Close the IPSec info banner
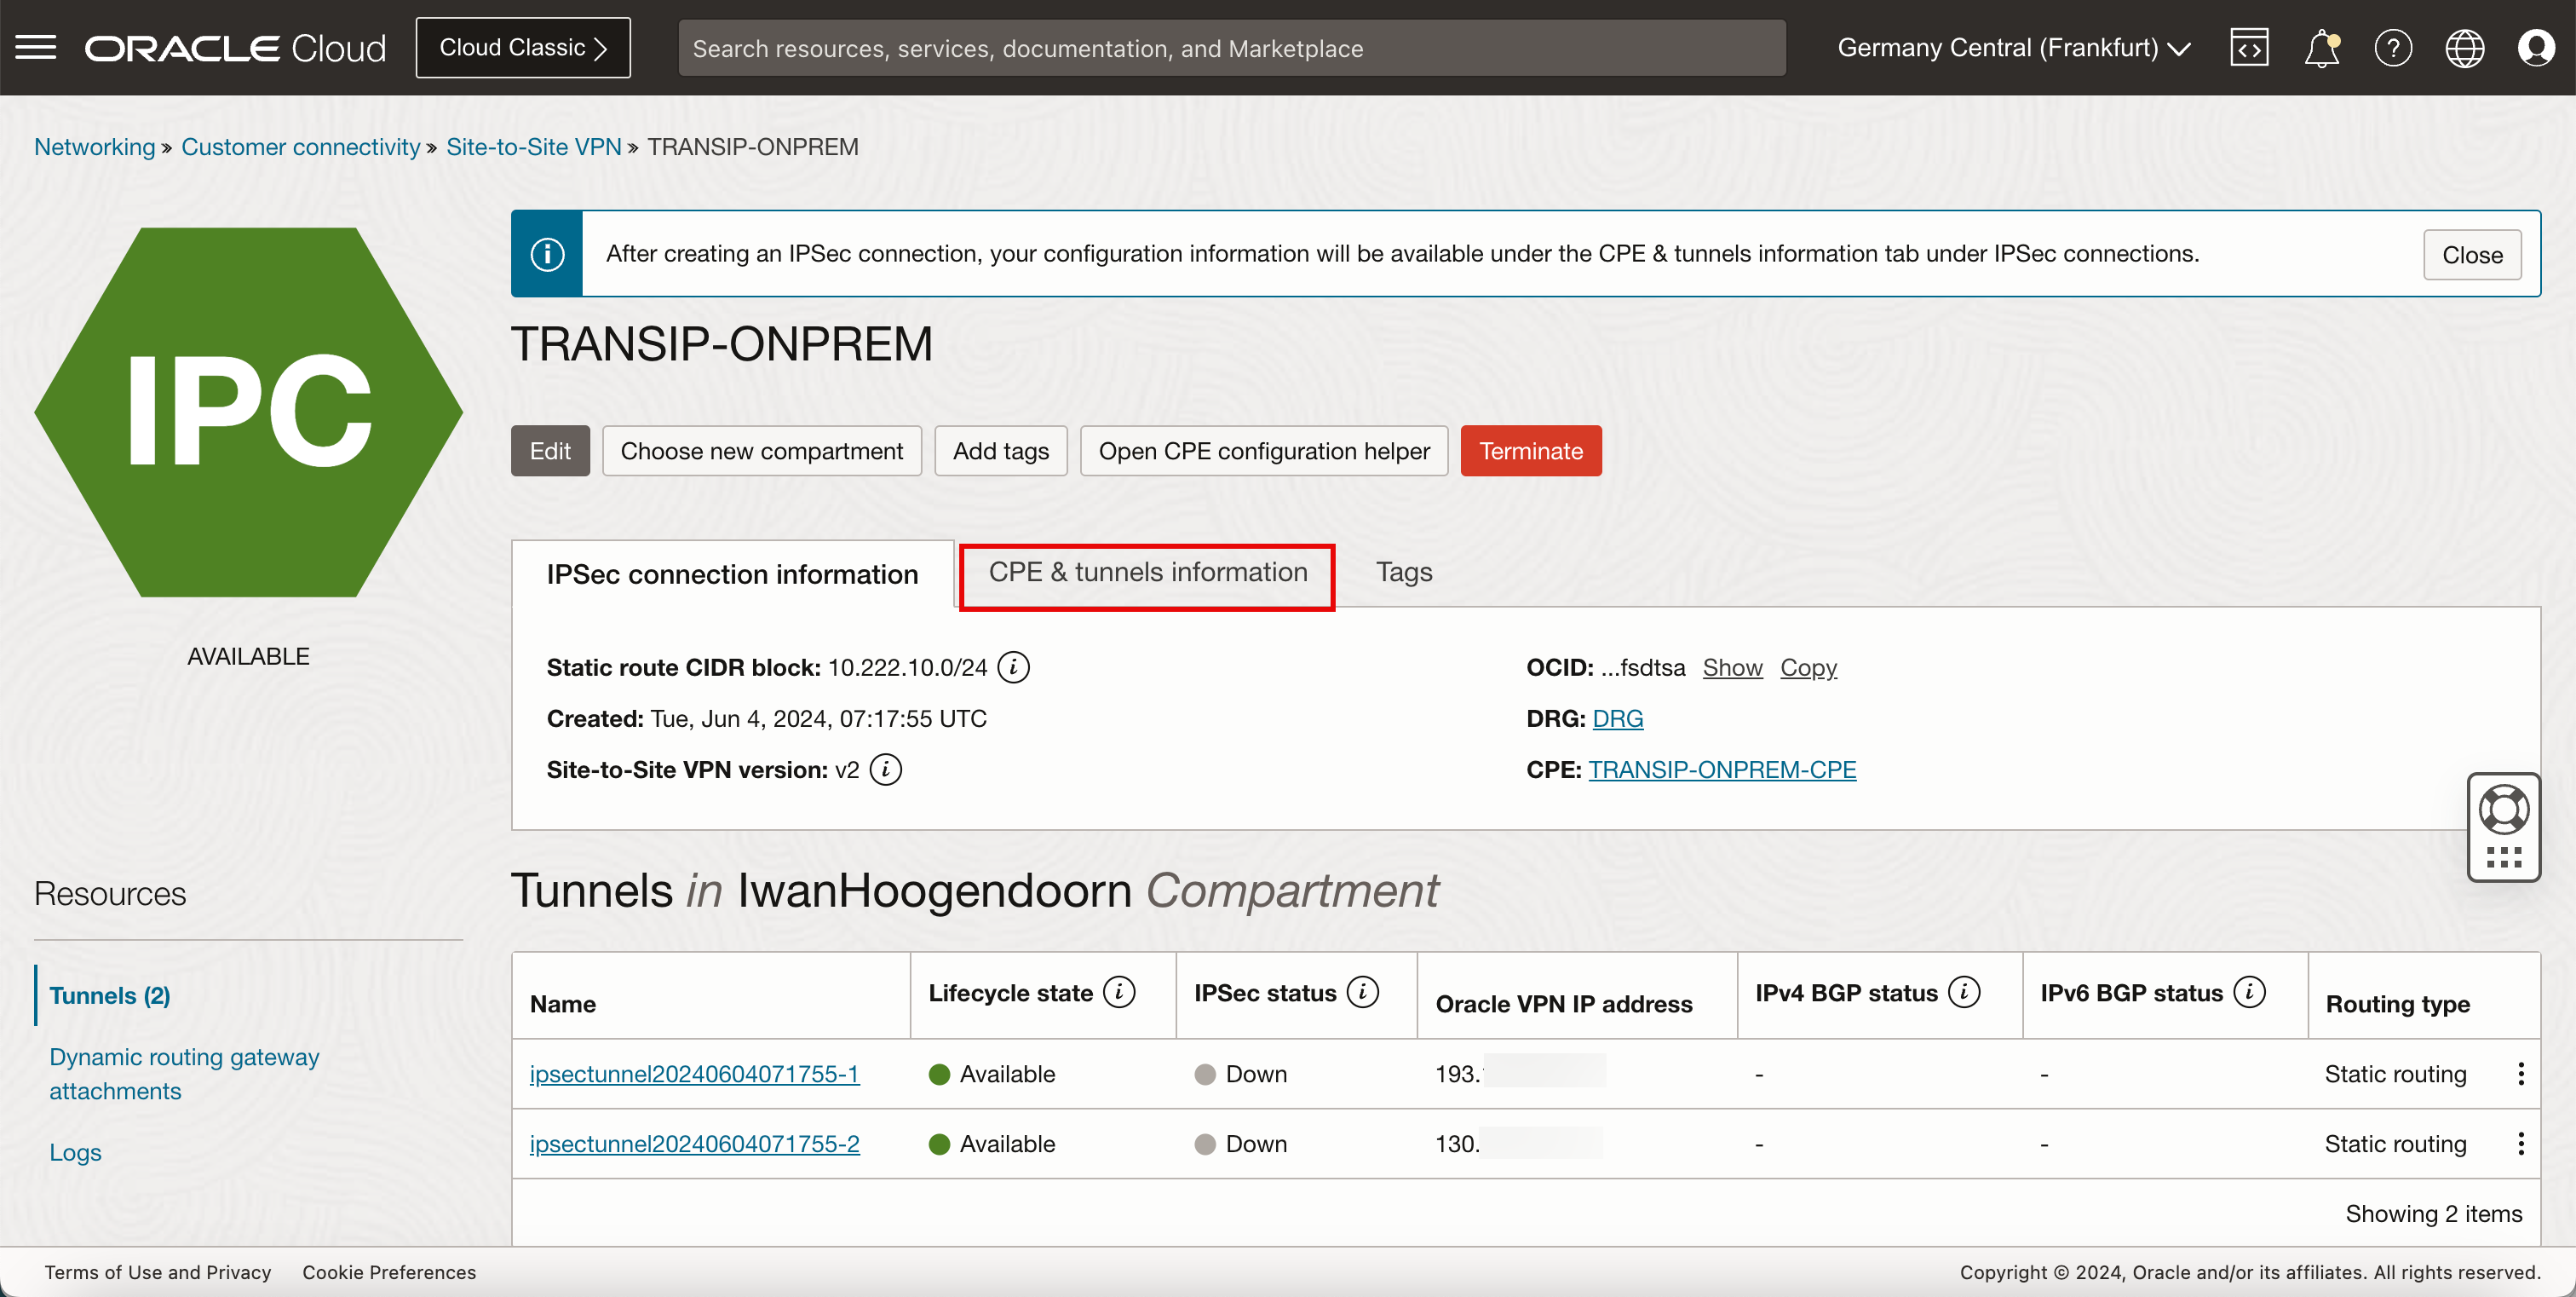 click(x=2471, y=255)
